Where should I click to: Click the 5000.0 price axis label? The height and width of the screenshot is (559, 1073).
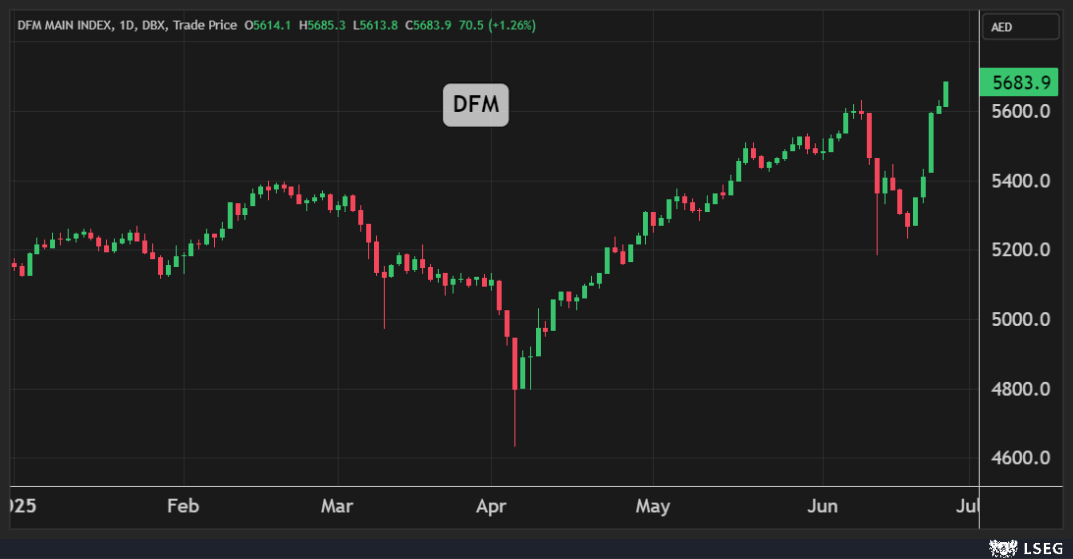(x=1021, y=320)
